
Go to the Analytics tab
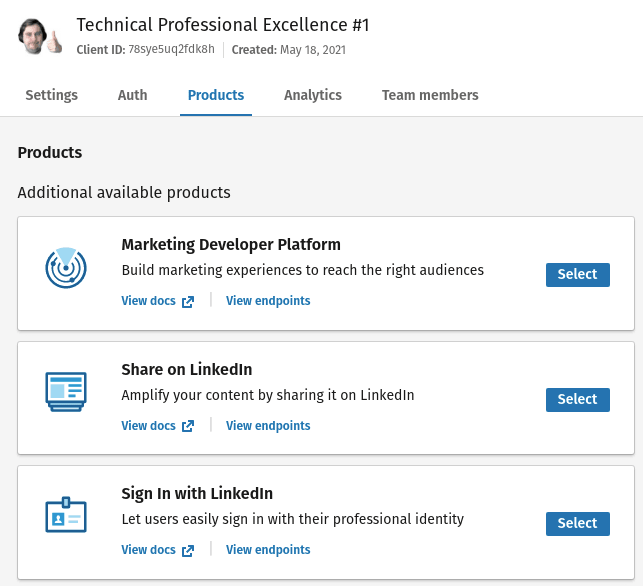(312, 95)
